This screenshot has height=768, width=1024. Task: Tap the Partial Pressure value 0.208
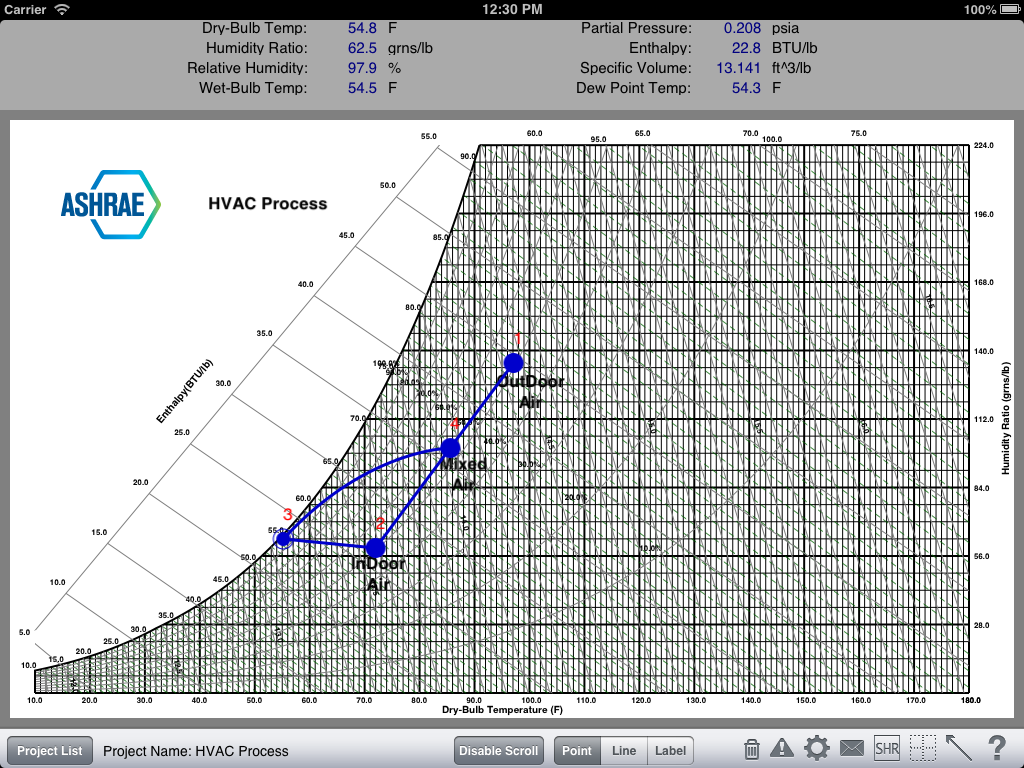pyautogui.click(x=742, y=28)
